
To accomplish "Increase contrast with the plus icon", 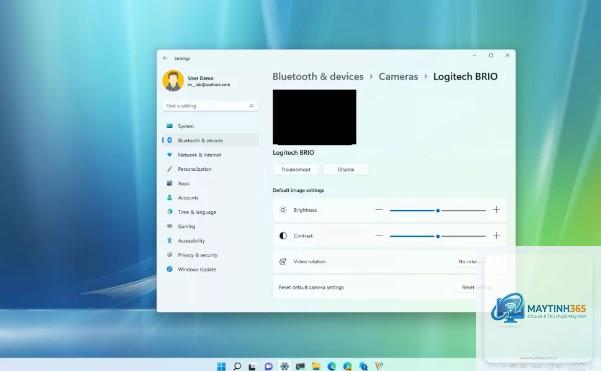I will (x=496, y=236).
